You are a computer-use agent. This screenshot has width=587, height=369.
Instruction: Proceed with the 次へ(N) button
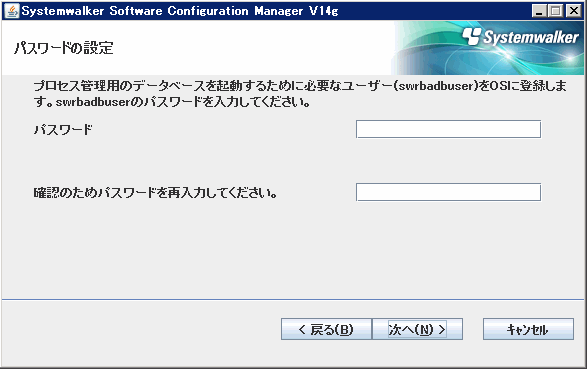coord(417,329)
